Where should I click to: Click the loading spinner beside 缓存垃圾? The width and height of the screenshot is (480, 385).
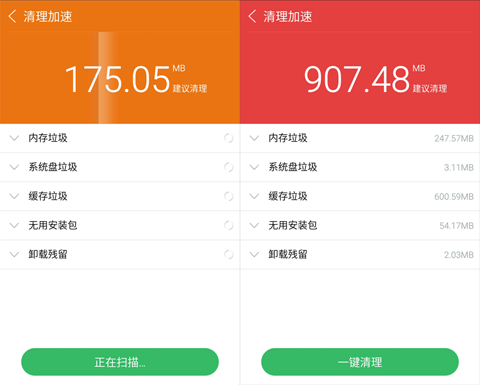229,196
